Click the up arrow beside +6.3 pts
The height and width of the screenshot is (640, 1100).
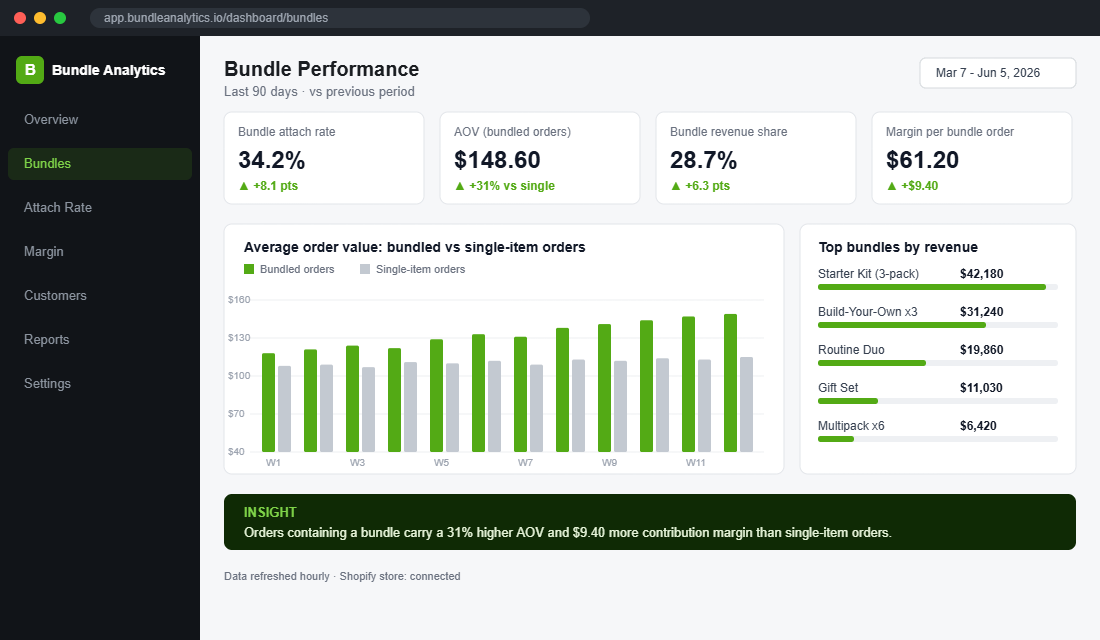coord(676,186)
